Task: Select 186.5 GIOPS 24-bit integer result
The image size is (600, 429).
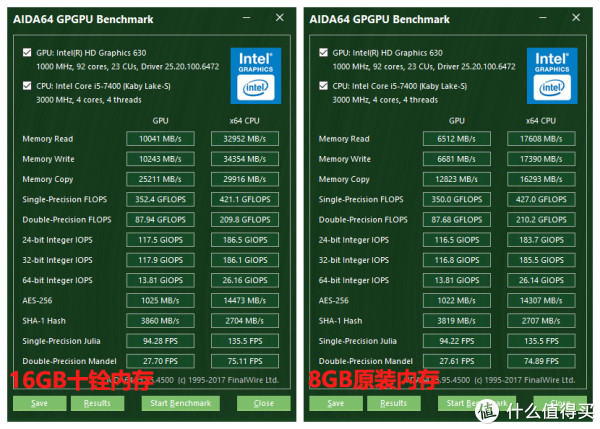Action: point(245,240)
